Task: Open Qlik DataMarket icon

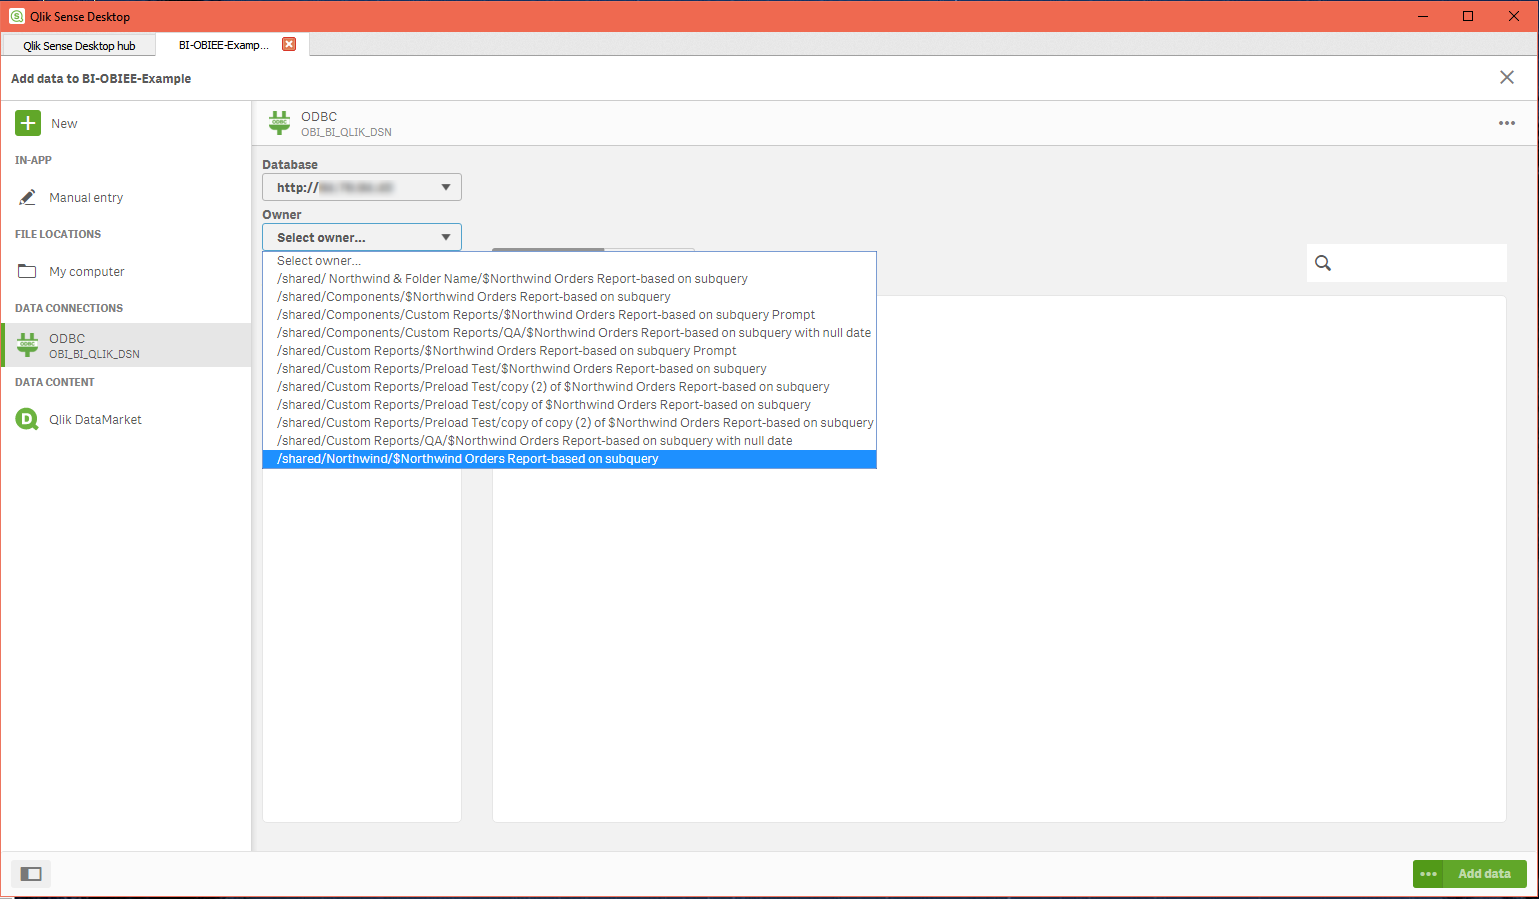Action: point(27,419)
